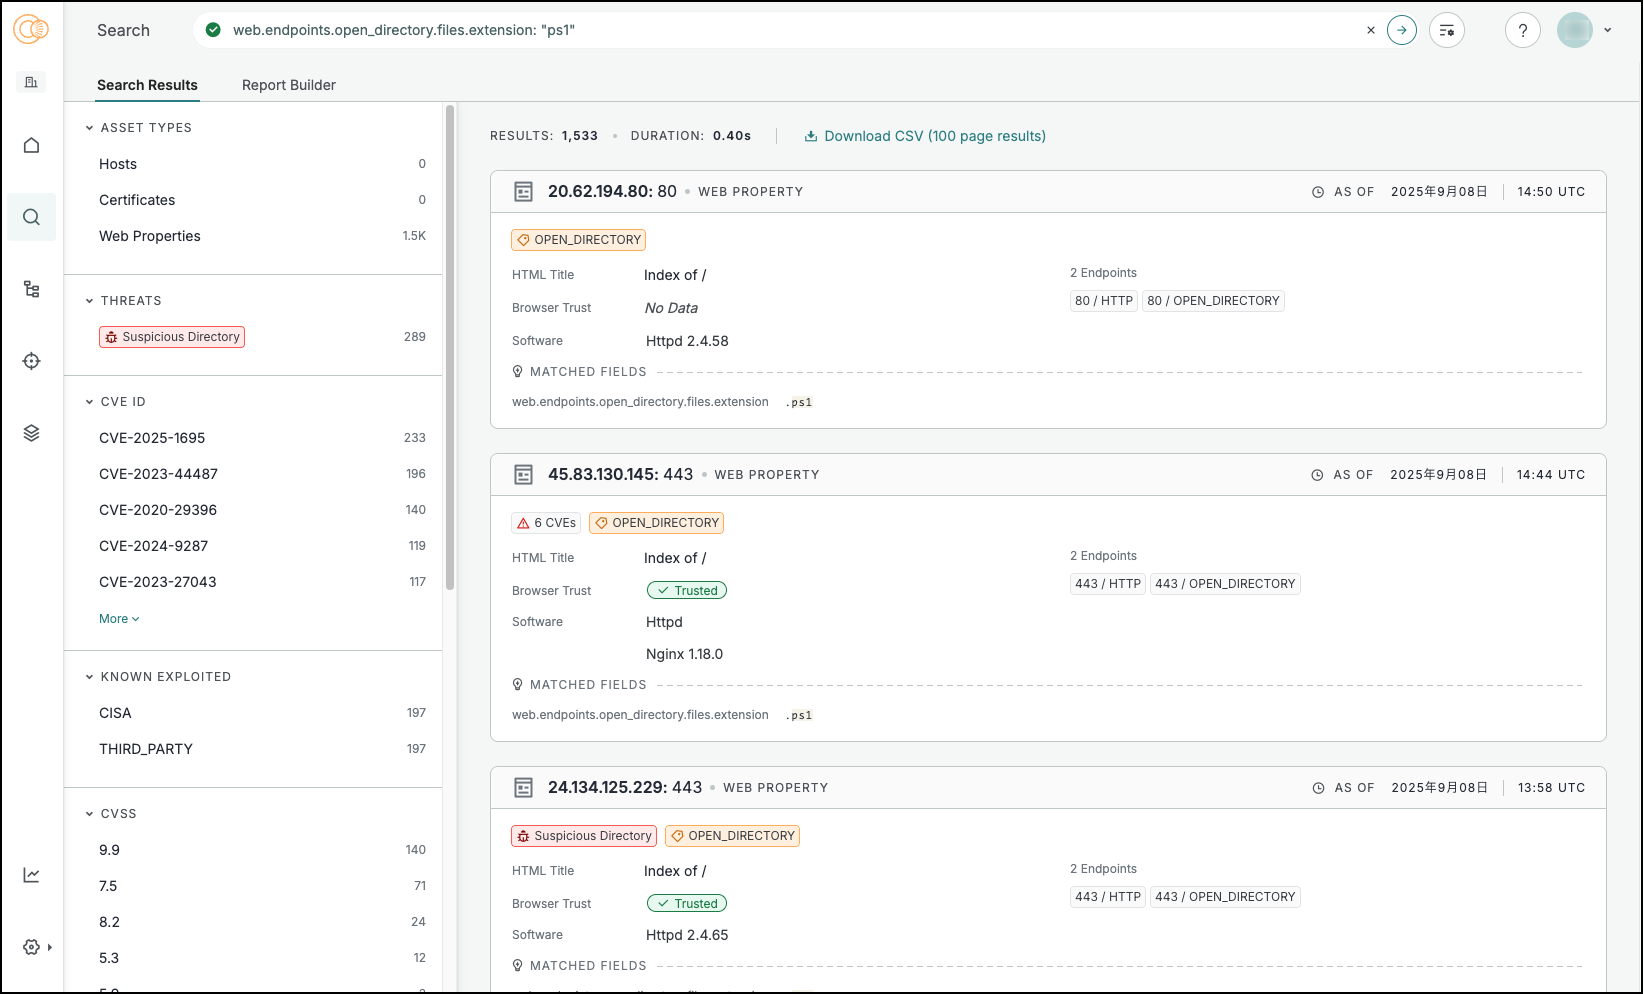The image size is (1644, 994).
Task: Click the download icon beside Download CSV
Action: pyautogui.click(x=811, y=136)
